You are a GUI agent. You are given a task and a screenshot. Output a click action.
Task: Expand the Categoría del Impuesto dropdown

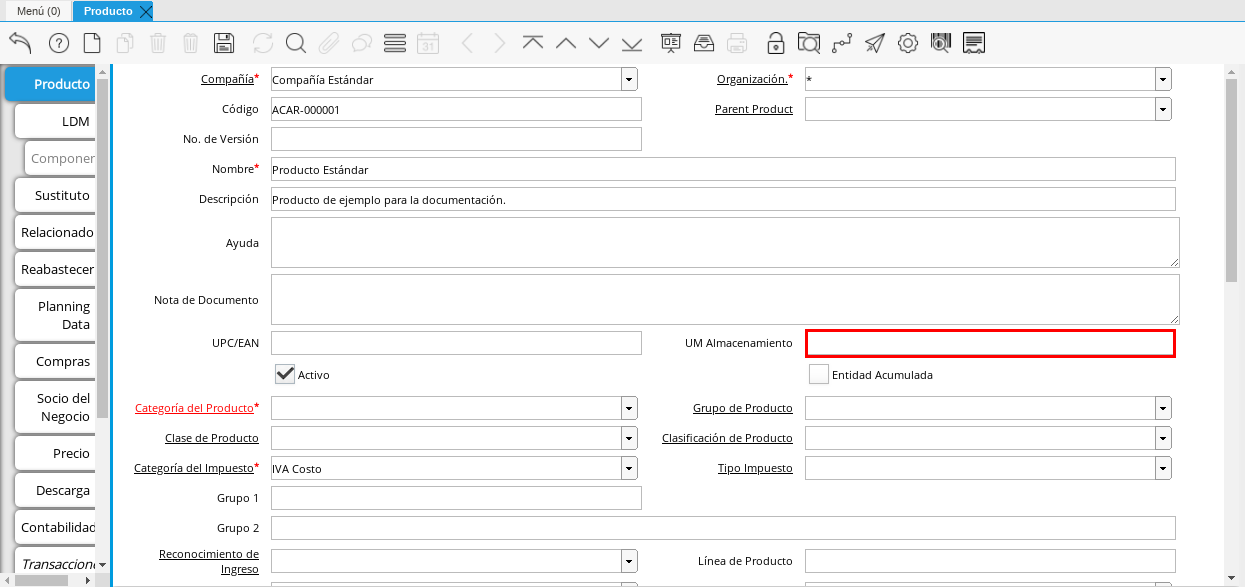[629, 468]
